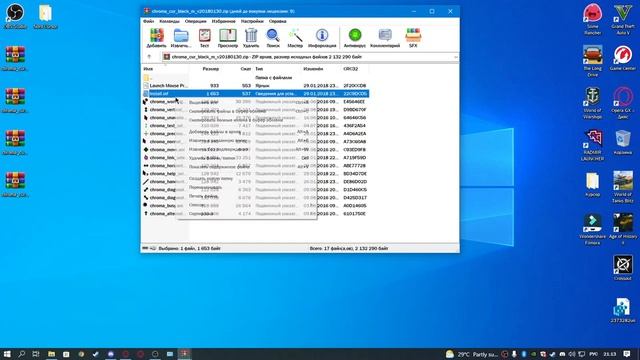Open Windows Start menu button
Image resolution: width=640 pixels, height=360 pixels.
7,354
